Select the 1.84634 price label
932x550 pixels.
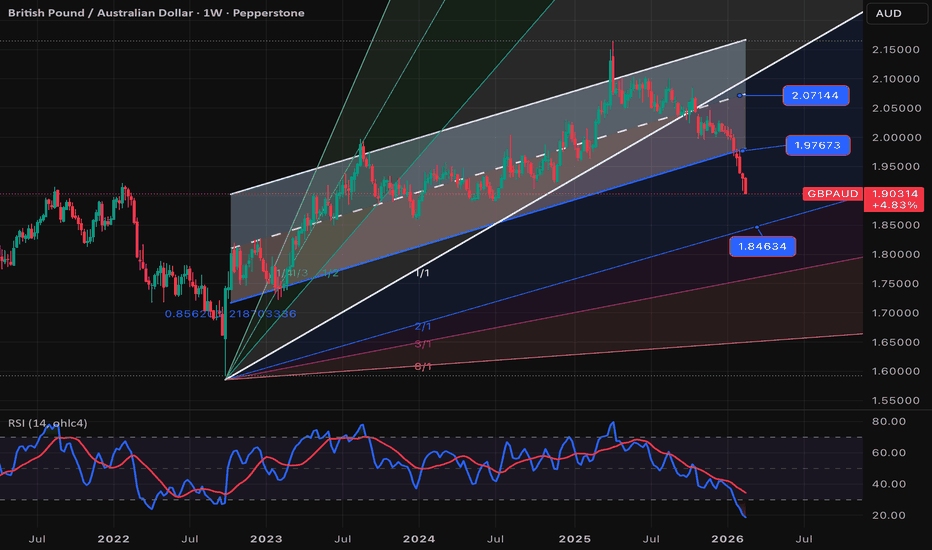point(763,244)
